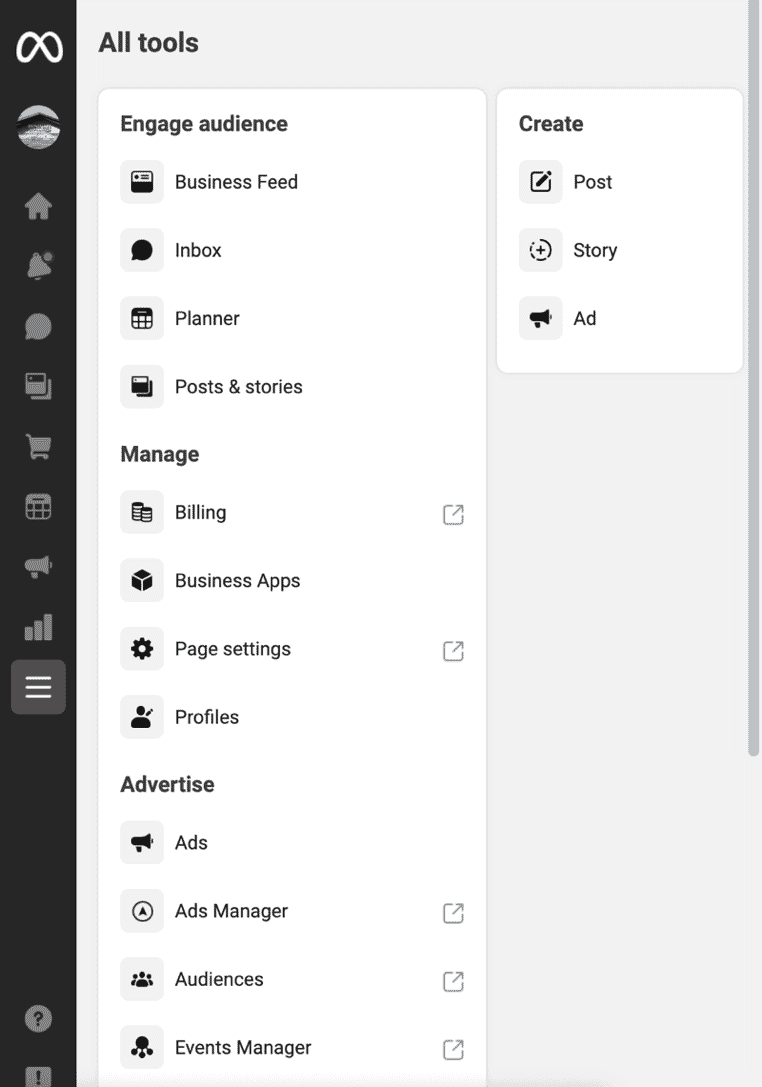This screenshot has width=762, height=1087.
Task: Create an Ad from Create panel
Action: click(620, 318)
